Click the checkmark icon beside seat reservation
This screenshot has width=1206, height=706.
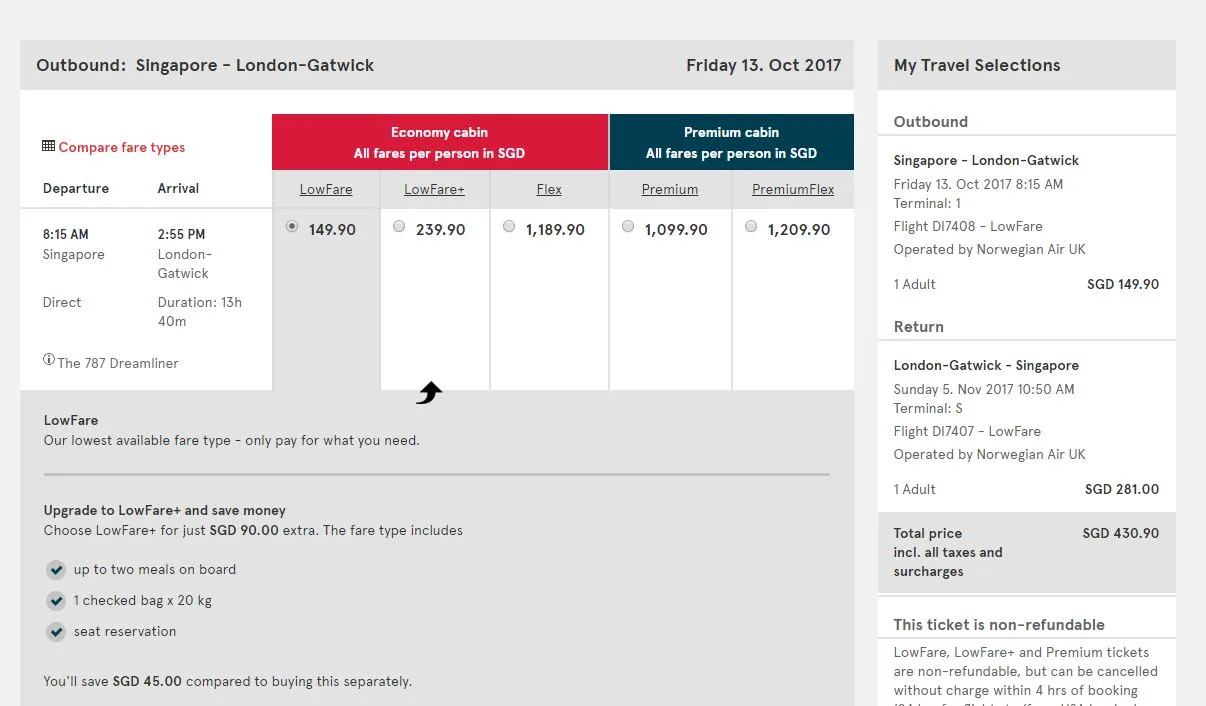56,632
